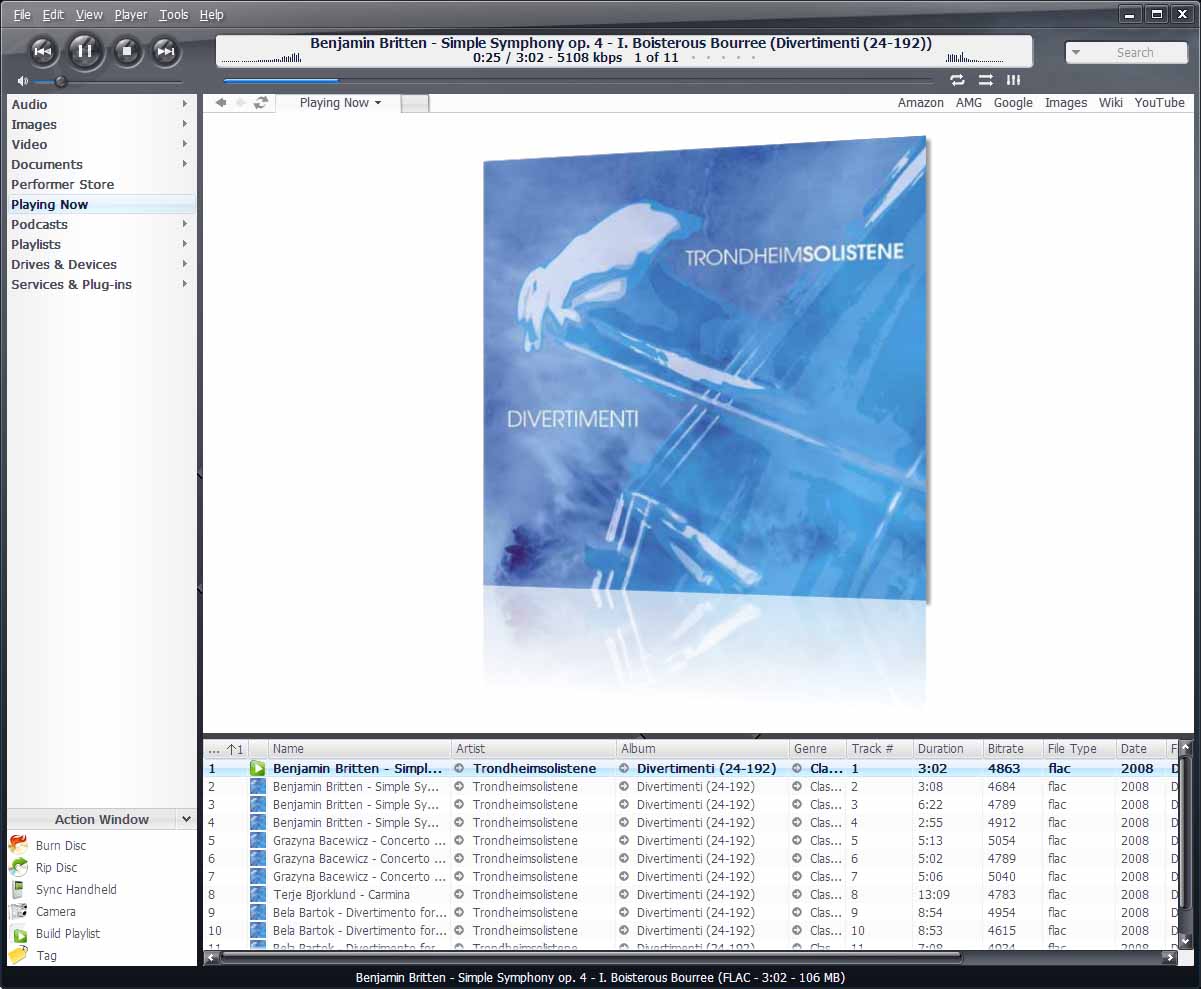Click the genre link arrow in row 6

click(x=797, y=858)
